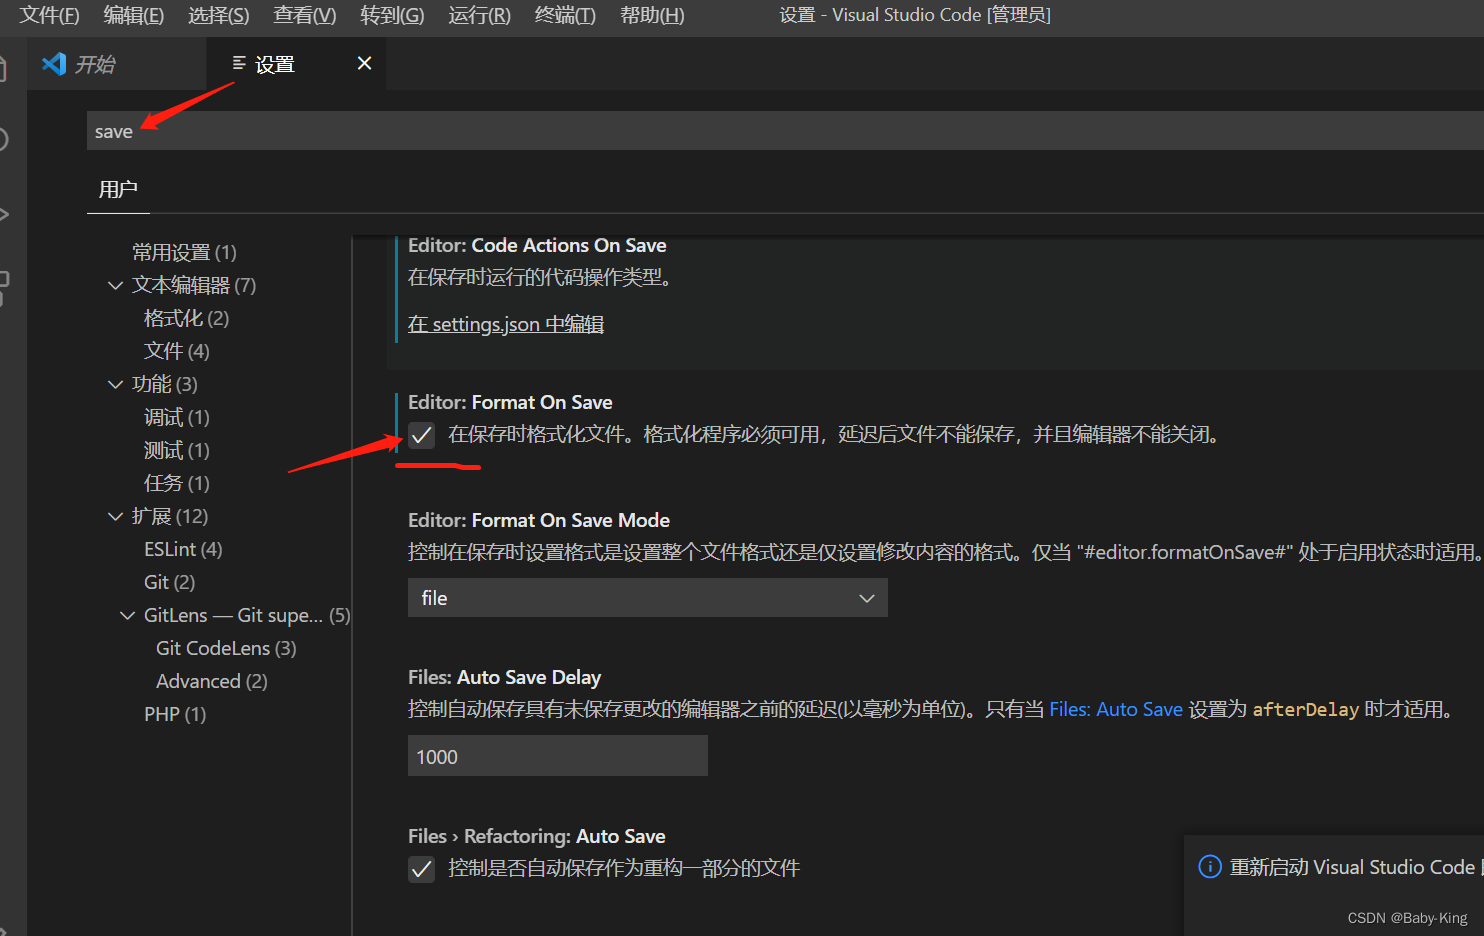Collapse the 文本编辑器 (7) tree section

(x=115, y=286)
